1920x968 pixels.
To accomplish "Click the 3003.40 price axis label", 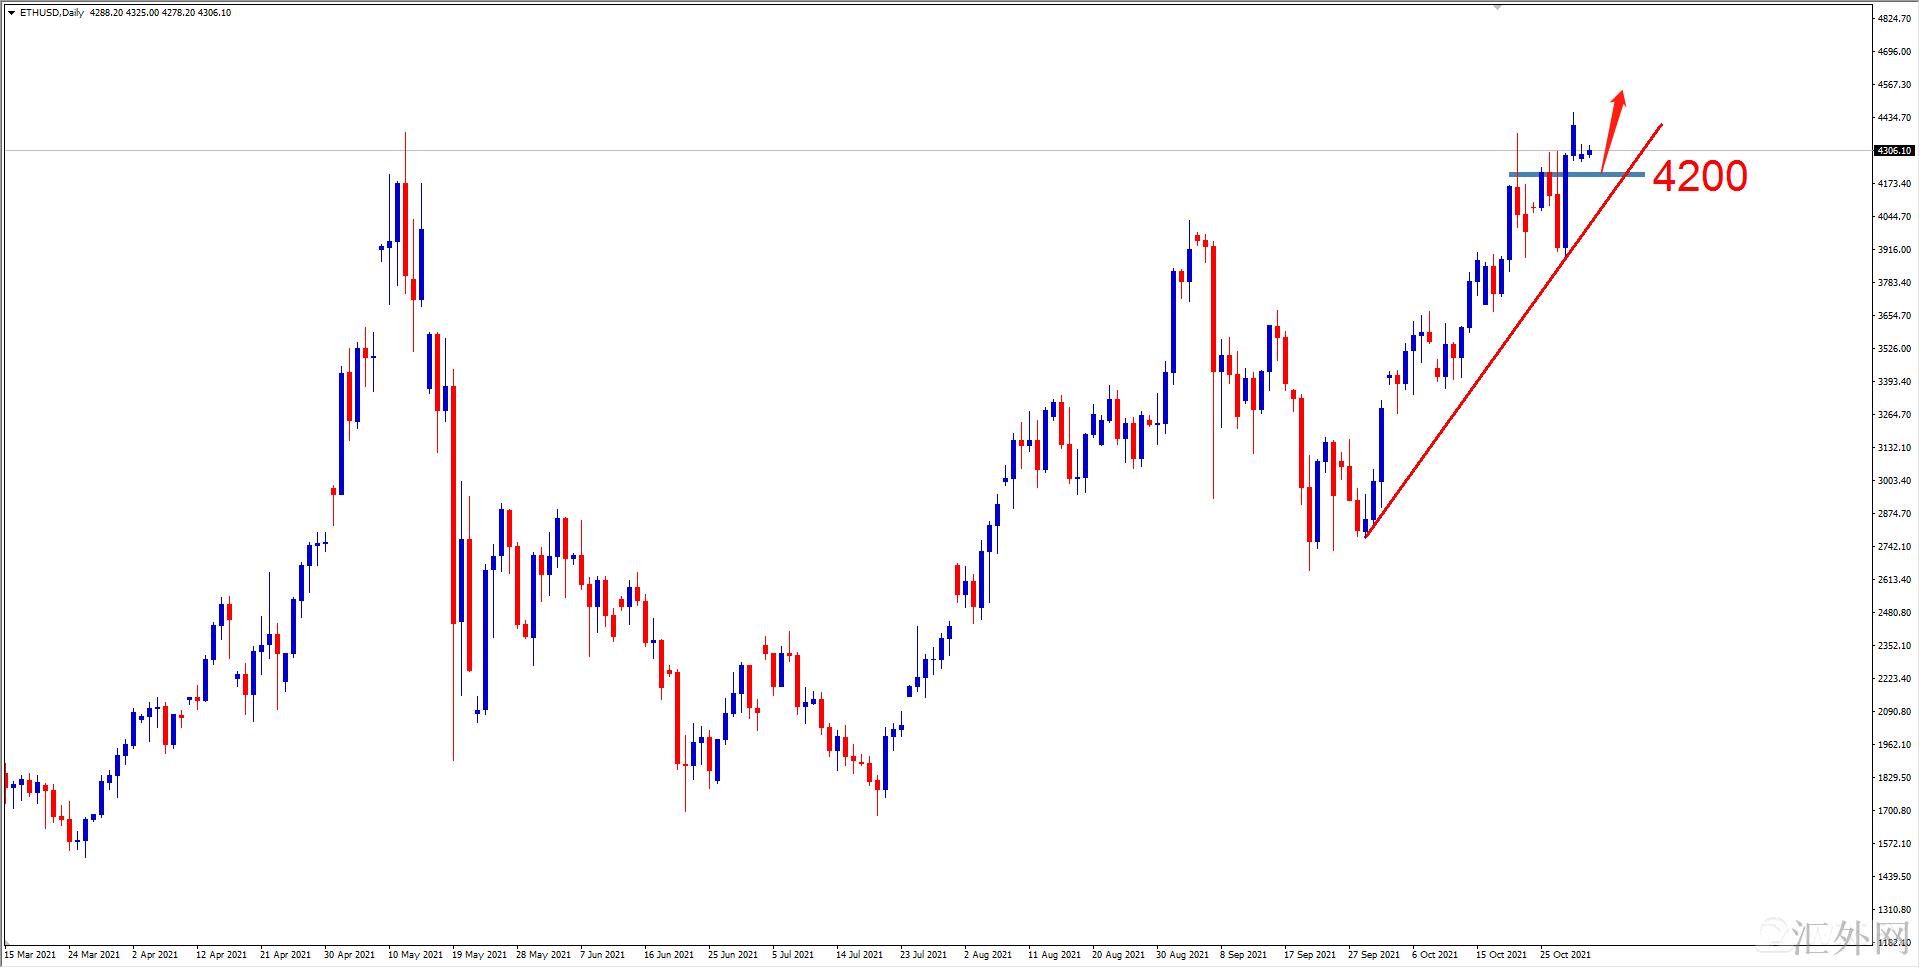I will pos(1894,481).
